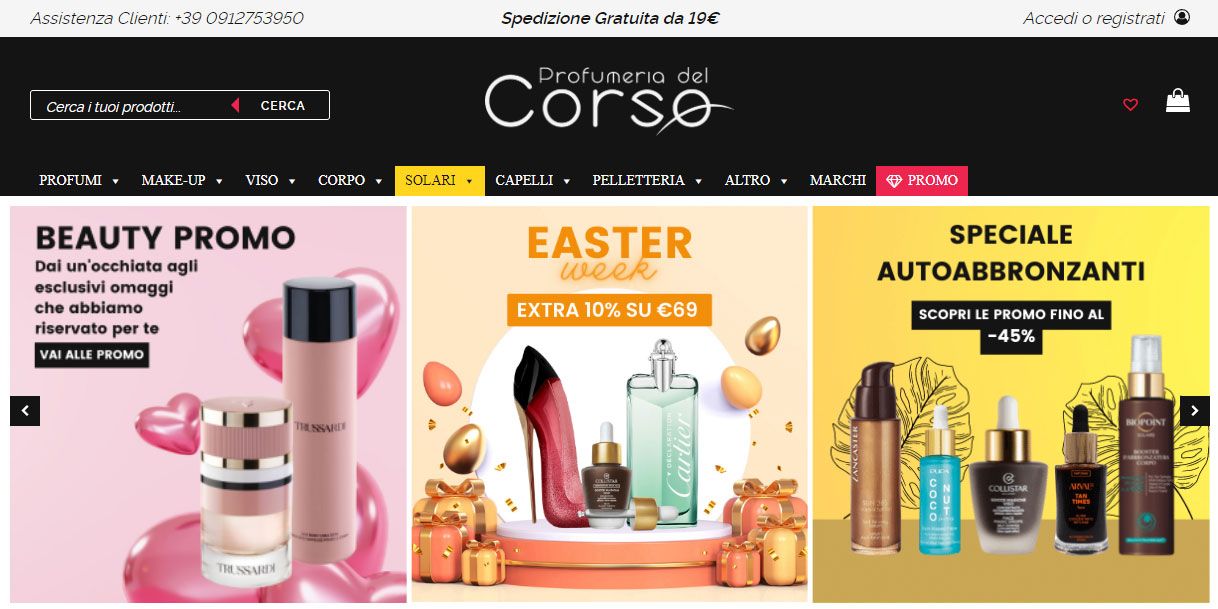Viewport: 1218px width, 609px height.
Task: Click the user account icon
Action: click(1182, 17)
